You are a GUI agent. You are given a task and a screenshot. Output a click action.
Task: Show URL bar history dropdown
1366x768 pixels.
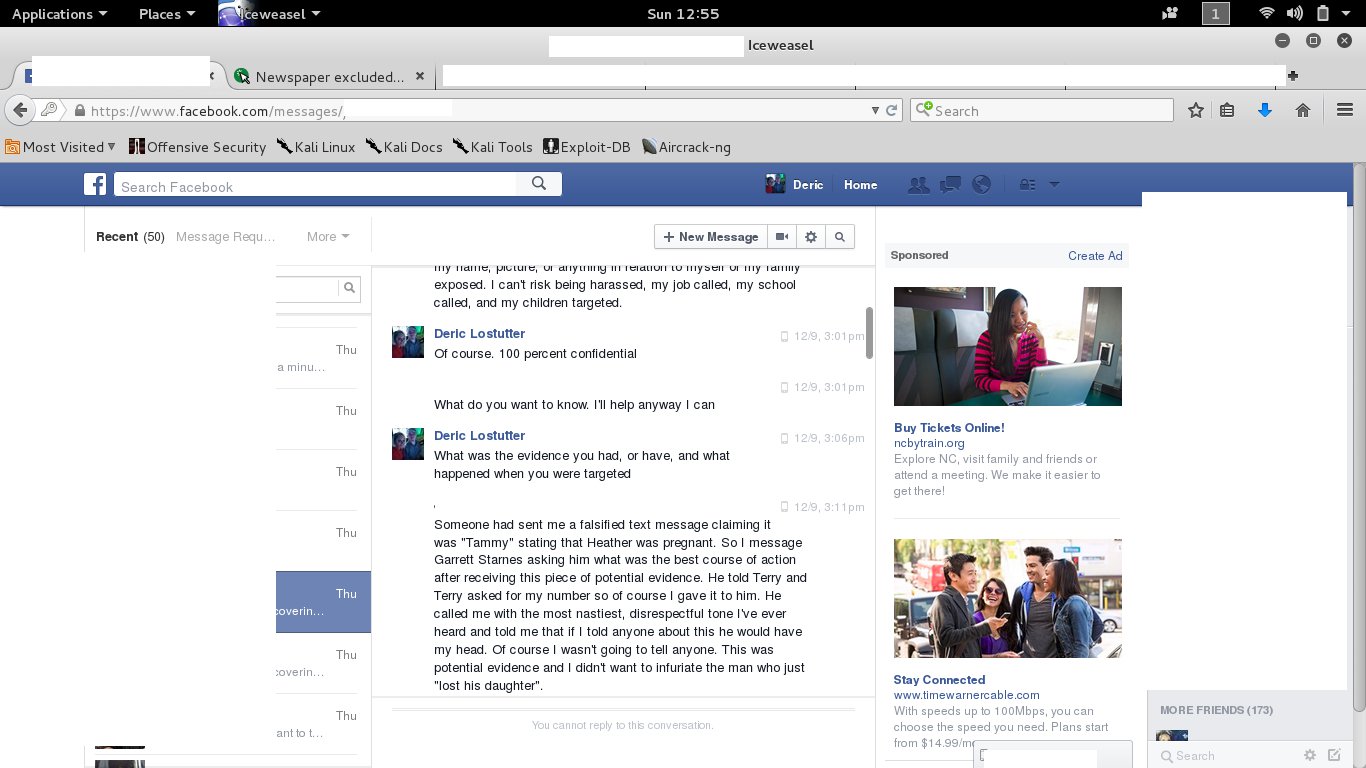pyautogui.click(x=875, y=111)
